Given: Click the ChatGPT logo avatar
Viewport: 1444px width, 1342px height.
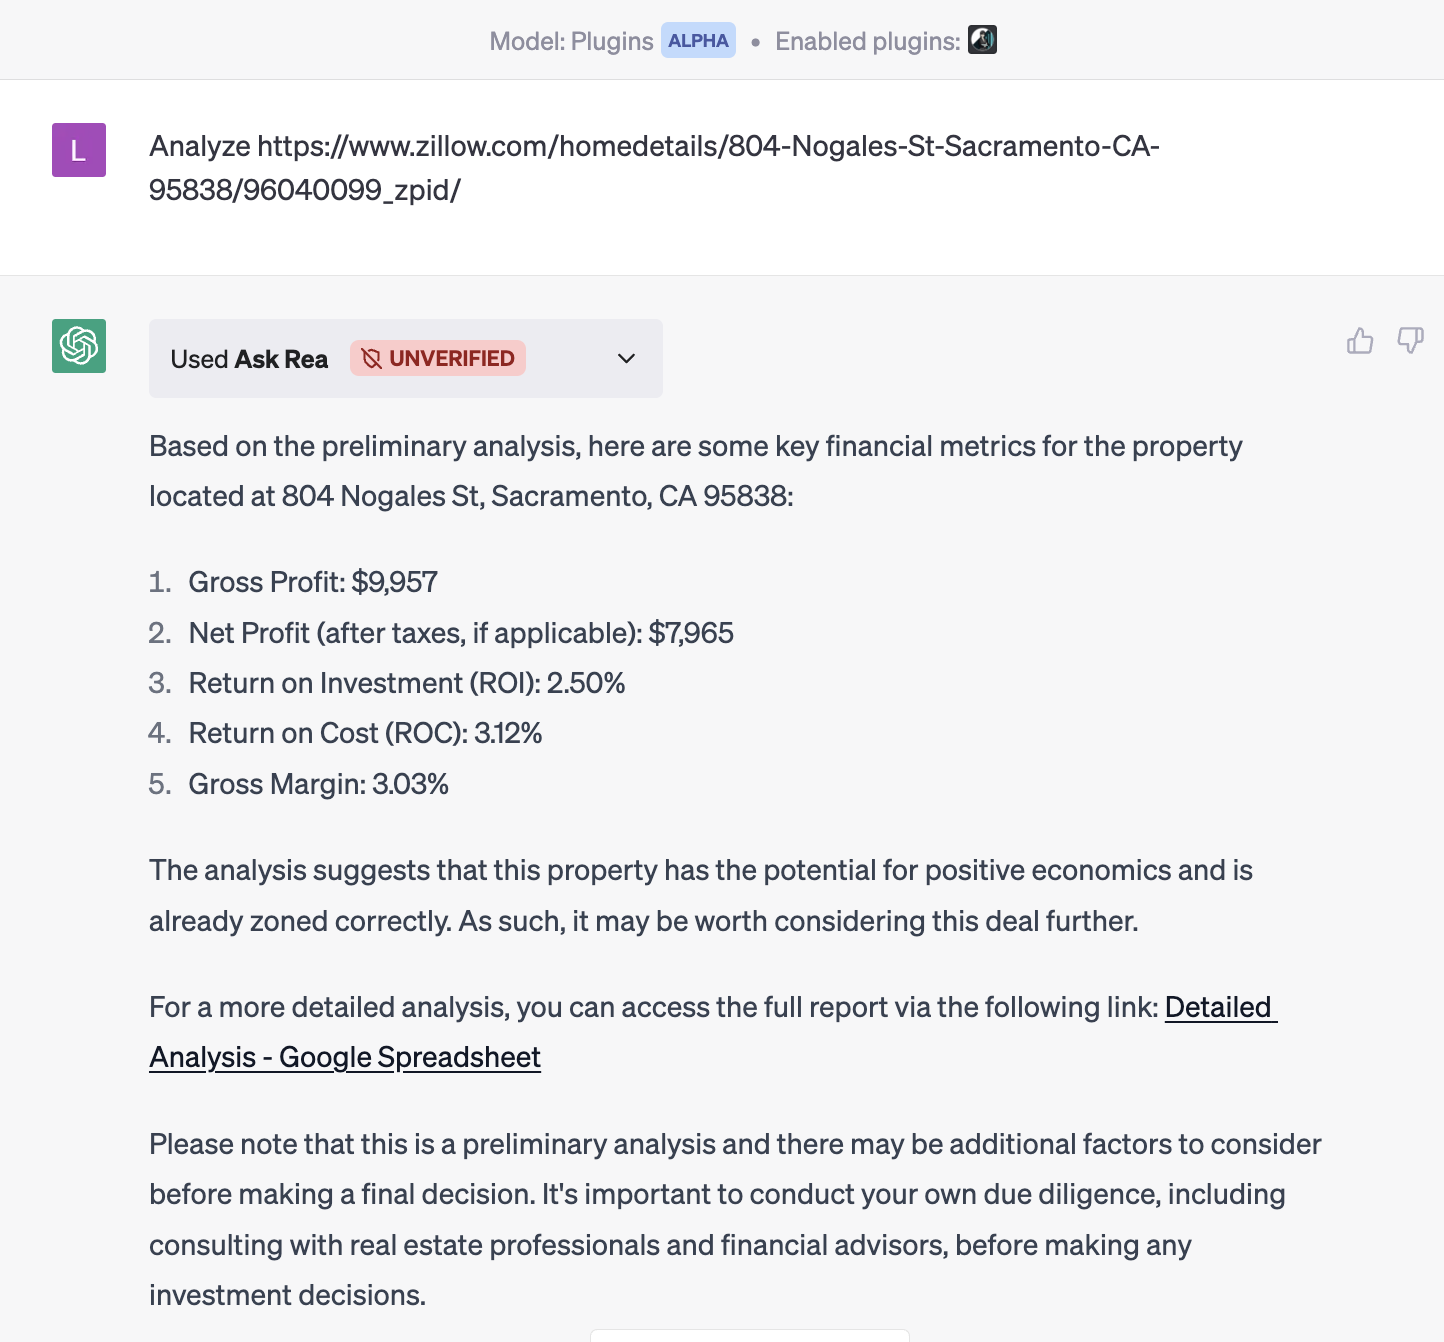Looking at the screenshot, I should coord(79,346).
